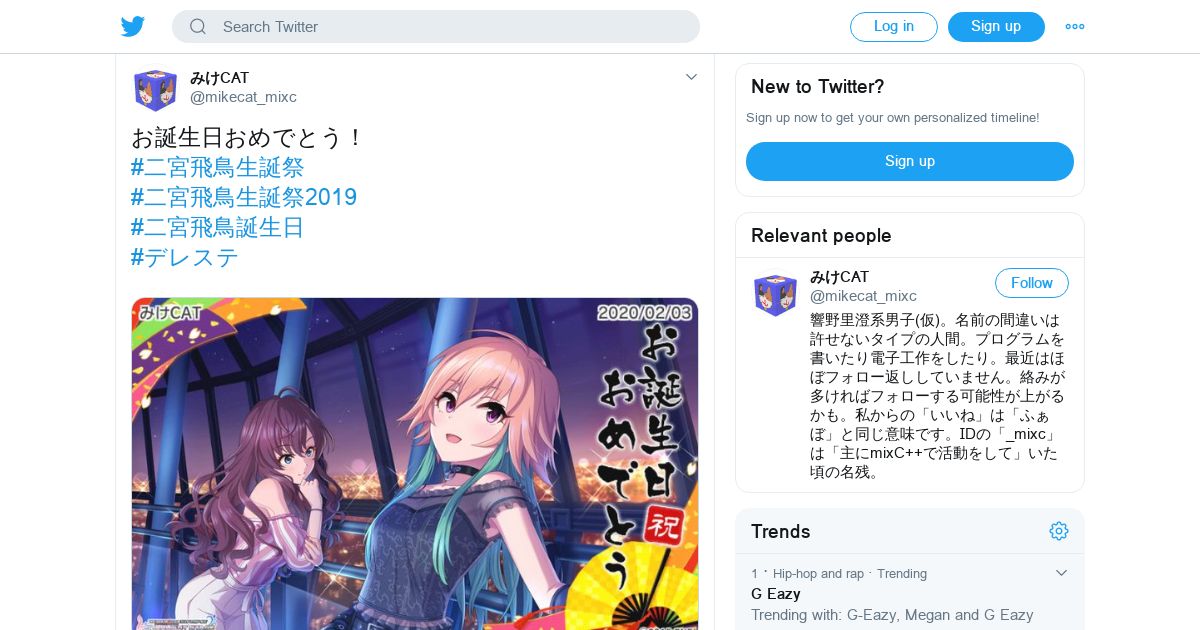Open G Eazy trending topic
The width and height of the screenshot is (1200, 630).
[776, 594]
